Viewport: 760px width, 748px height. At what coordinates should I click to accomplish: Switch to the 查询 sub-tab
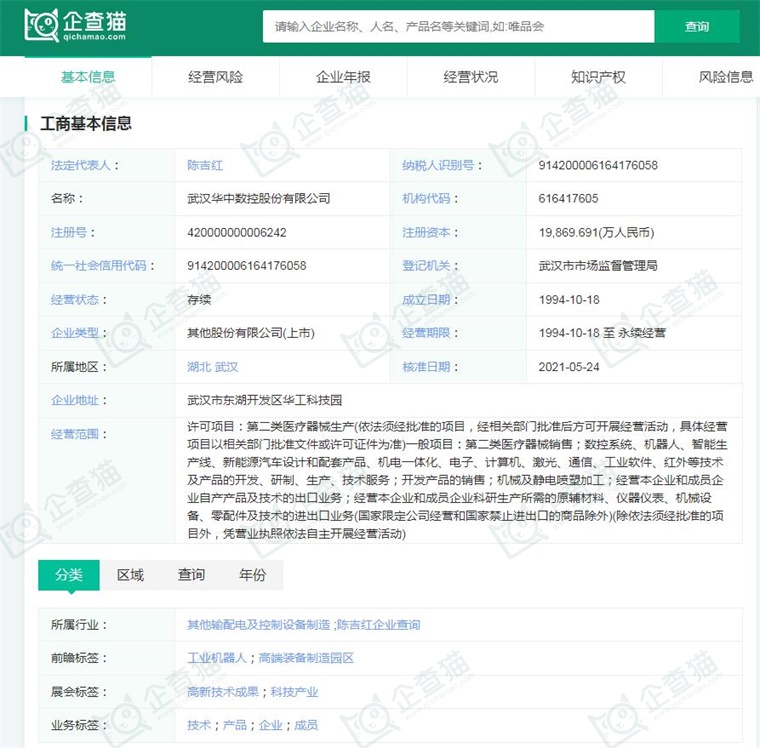point(191,575)
